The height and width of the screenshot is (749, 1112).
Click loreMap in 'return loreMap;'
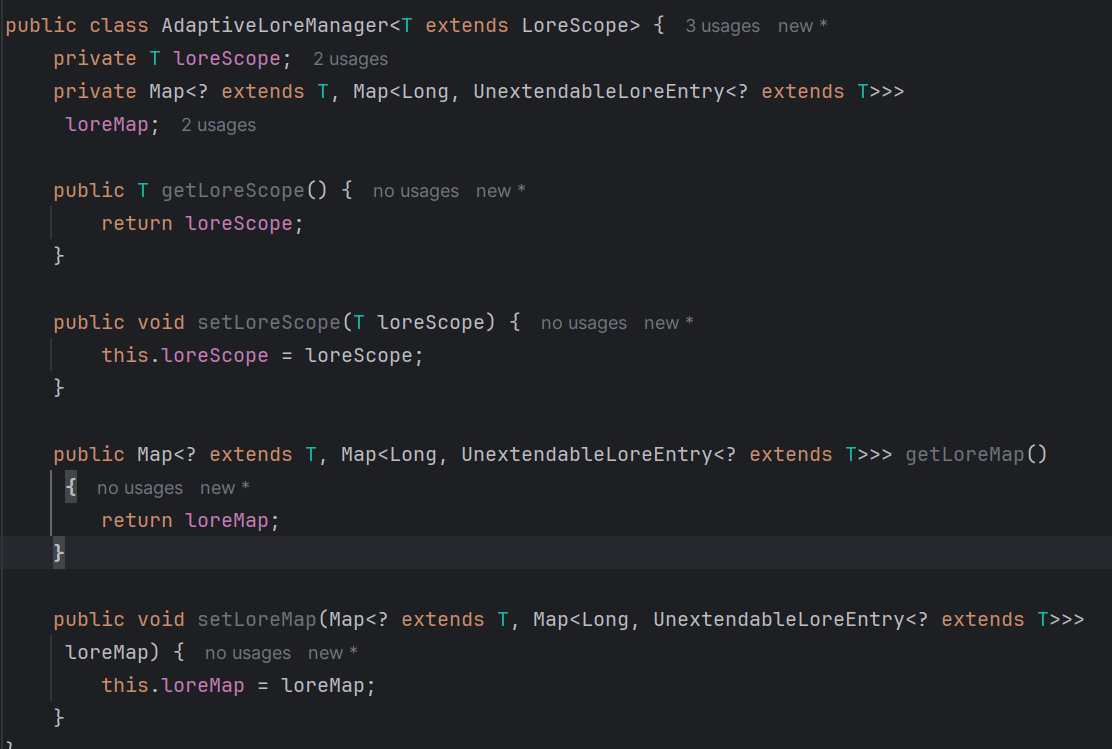click(227, 521)
